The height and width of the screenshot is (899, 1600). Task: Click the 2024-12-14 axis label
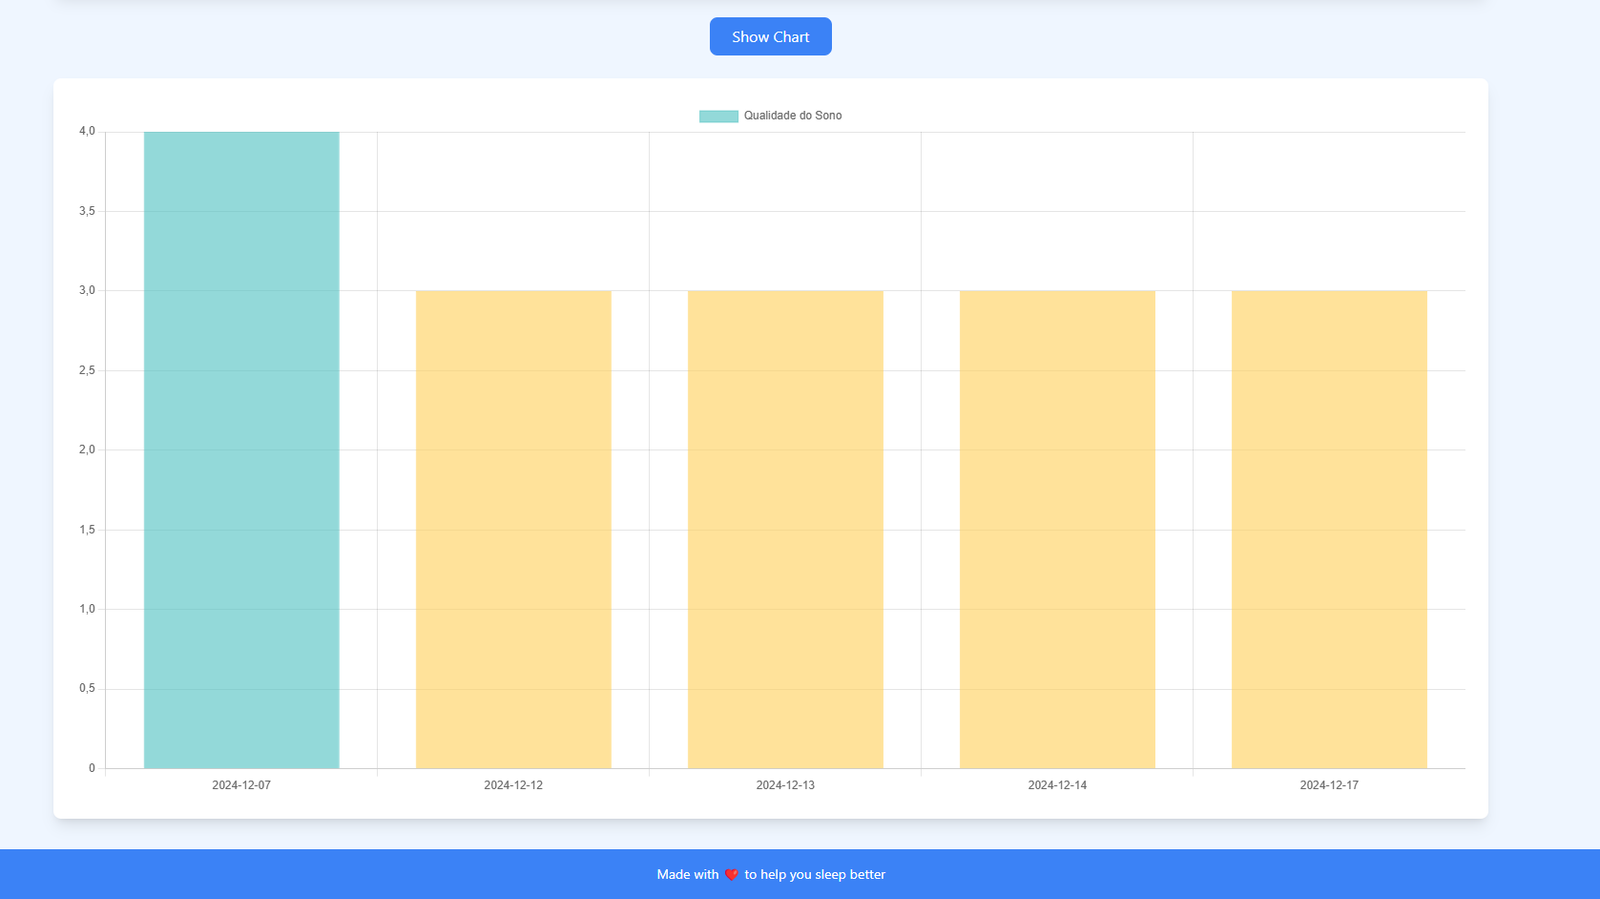coord(1057,785)
